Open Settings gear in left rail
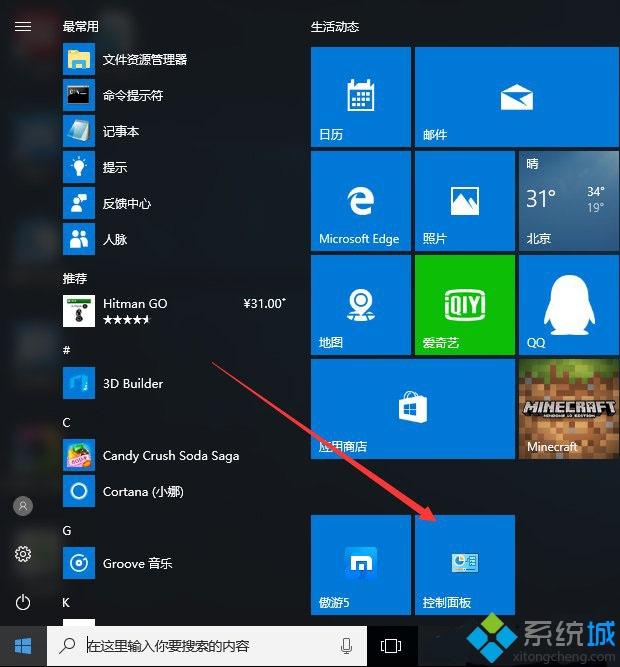 (23, 554)
